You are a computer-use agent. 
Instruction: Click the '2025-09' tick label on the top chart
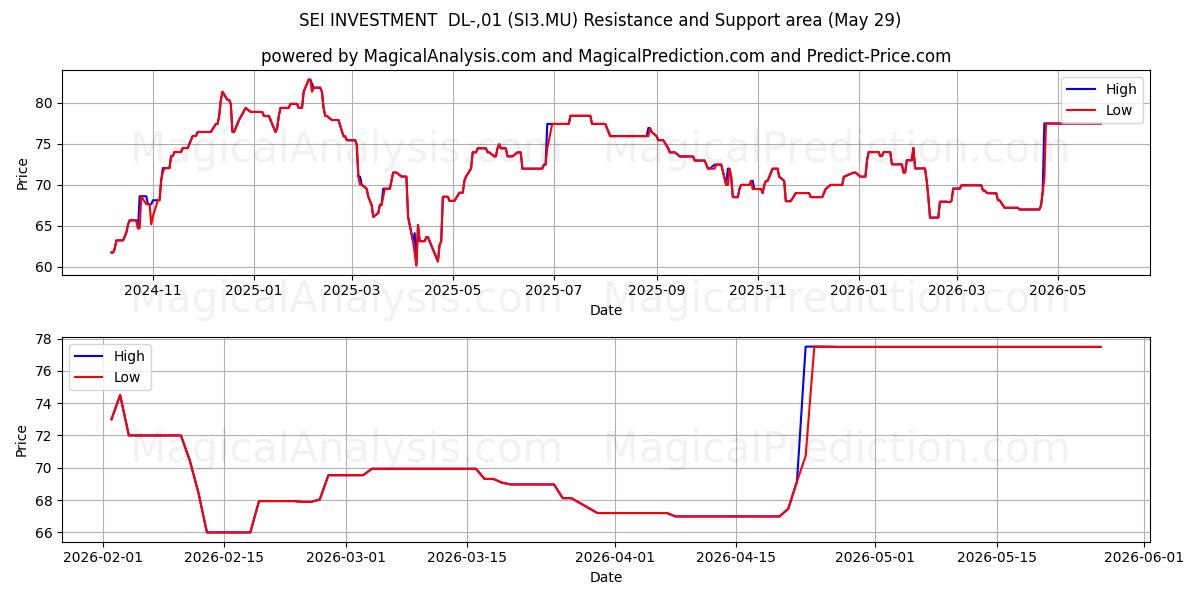coord(657,291)
